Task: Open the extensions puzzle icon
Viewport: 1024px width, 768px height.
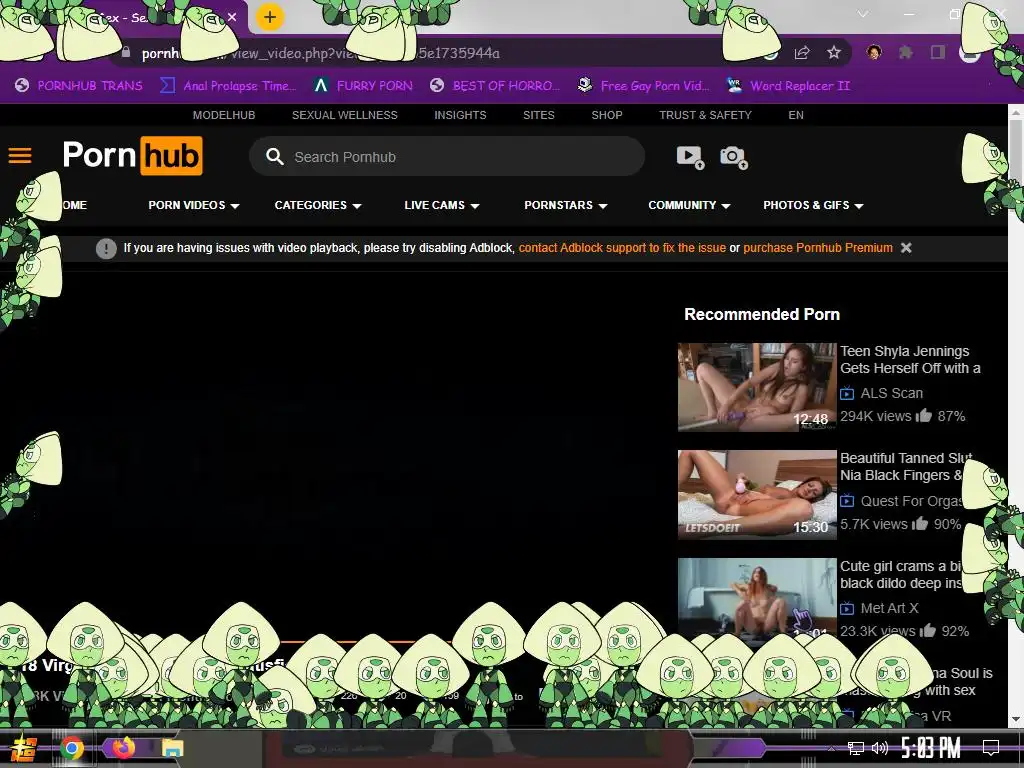Action: (x=906, y=52)
